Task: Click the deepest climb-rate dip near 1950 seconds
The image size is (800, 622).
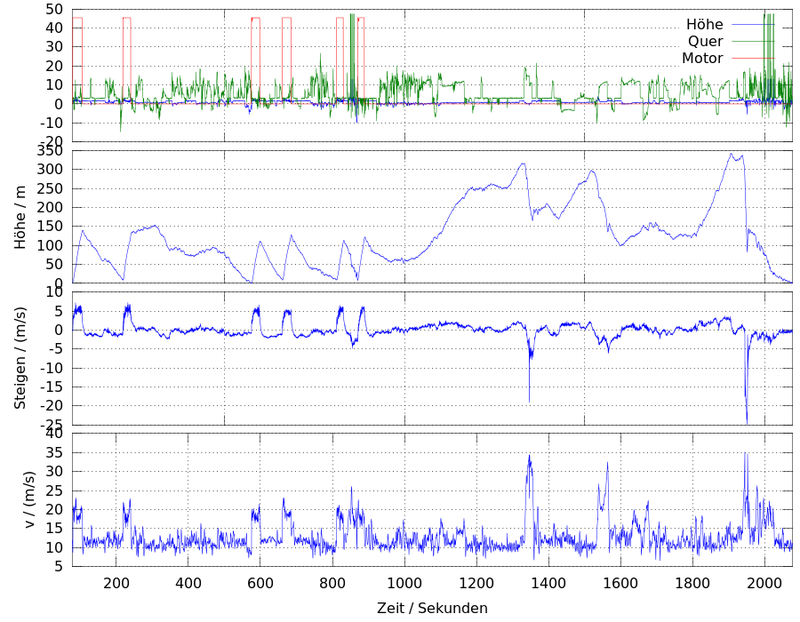Action: (746, 420)
